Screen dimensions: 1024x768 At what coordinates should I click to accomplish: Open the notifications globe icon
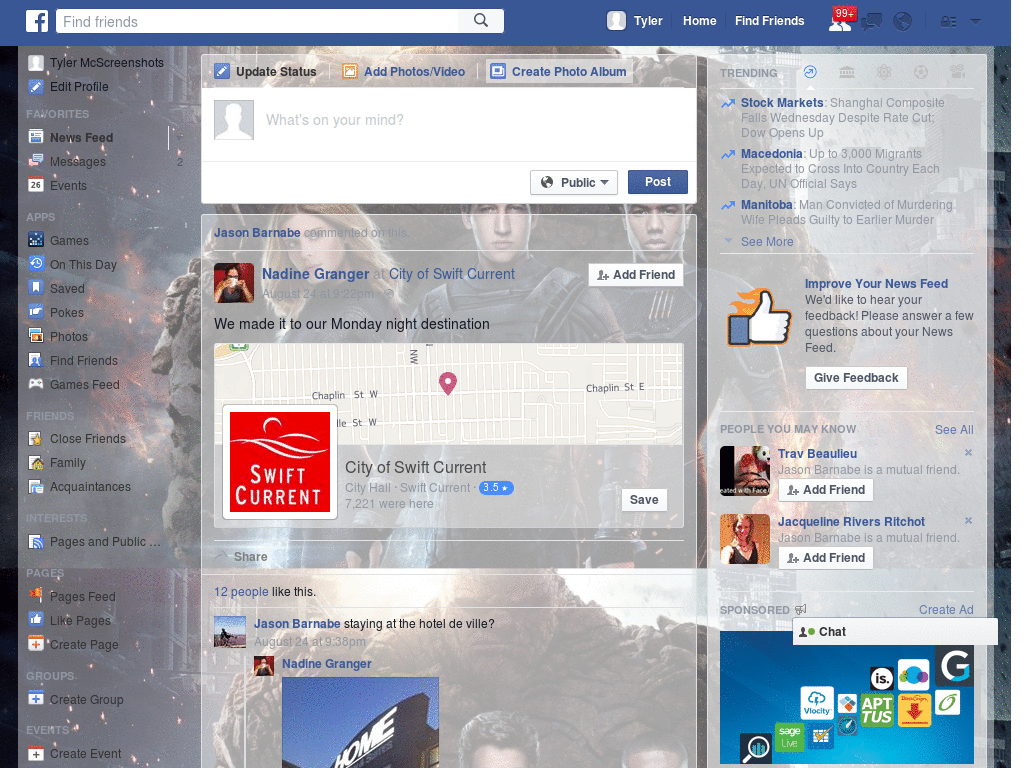(903, 22)
